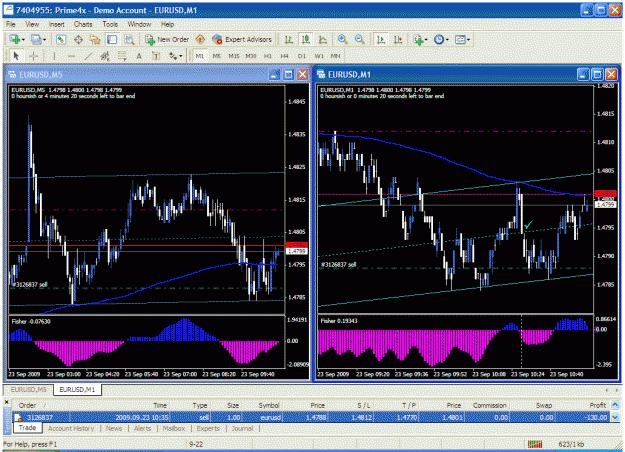The height and width of the screenshot is (452, 625).
Task: Switch timeframe to M1
Action: pos(200,56)
